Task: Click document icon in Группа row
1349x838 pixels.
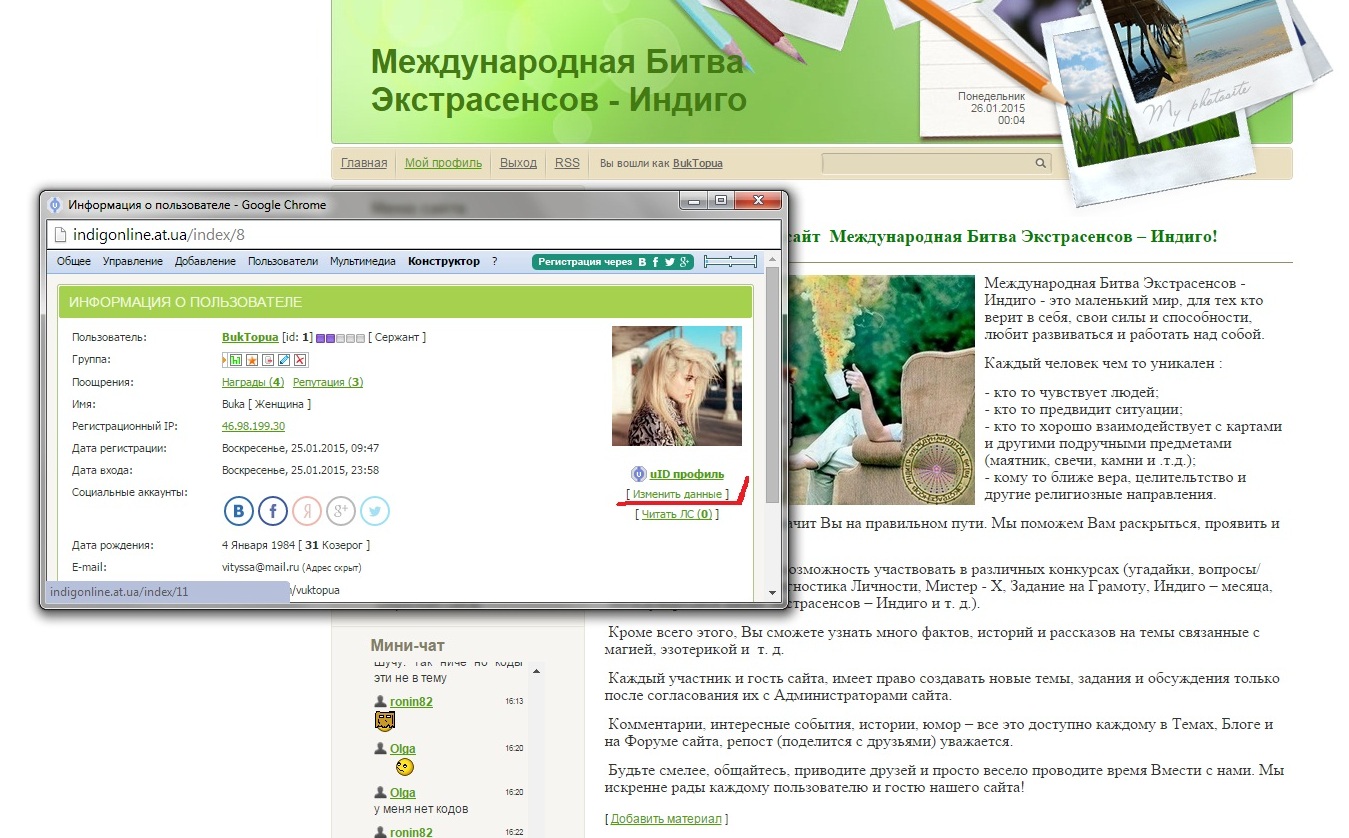Action: pos(268,360)
